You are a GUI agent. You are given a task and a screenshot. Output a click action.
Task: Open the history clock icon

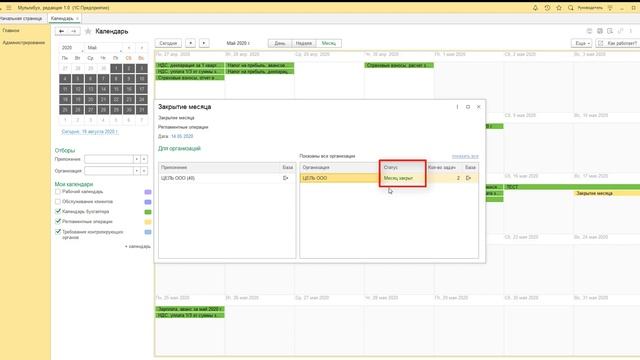547,8
